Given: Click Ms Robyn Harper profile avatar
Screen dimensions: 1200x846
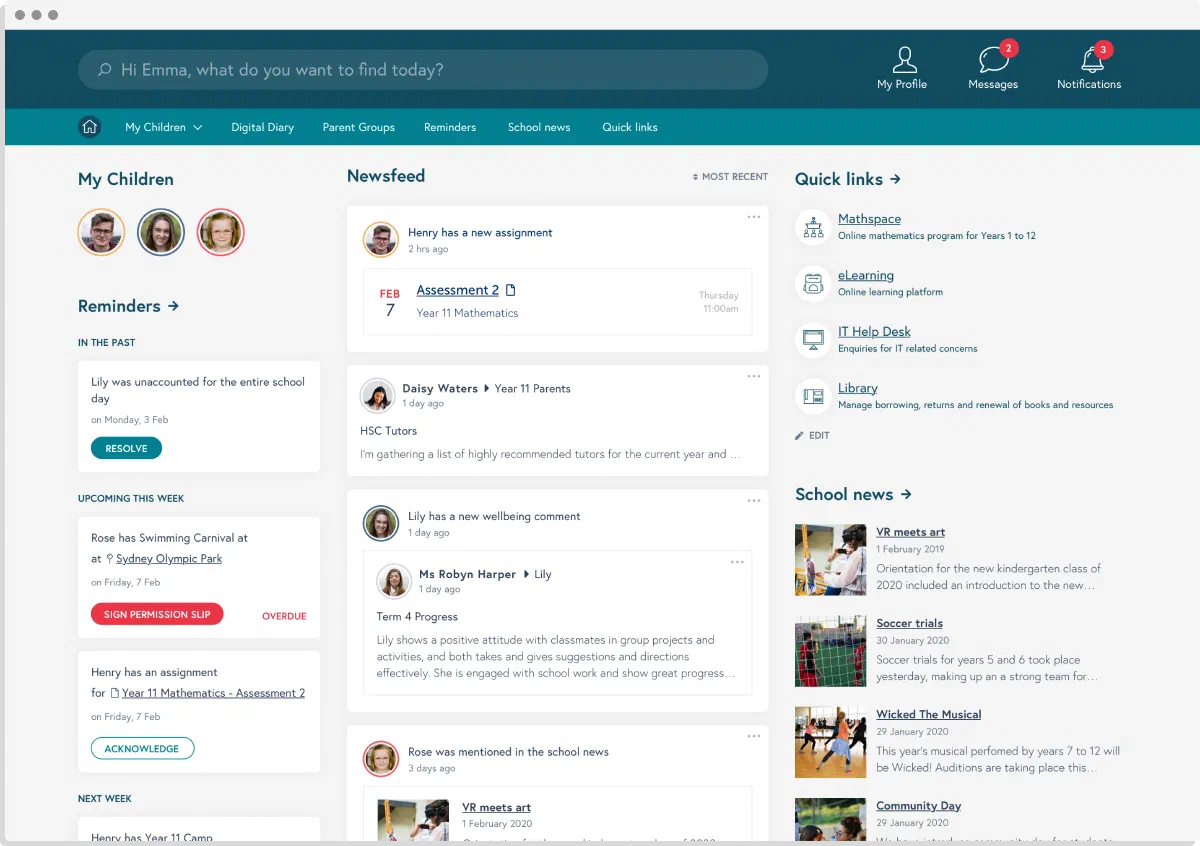Looking at the screenshot, I should (x=393, y=581).
